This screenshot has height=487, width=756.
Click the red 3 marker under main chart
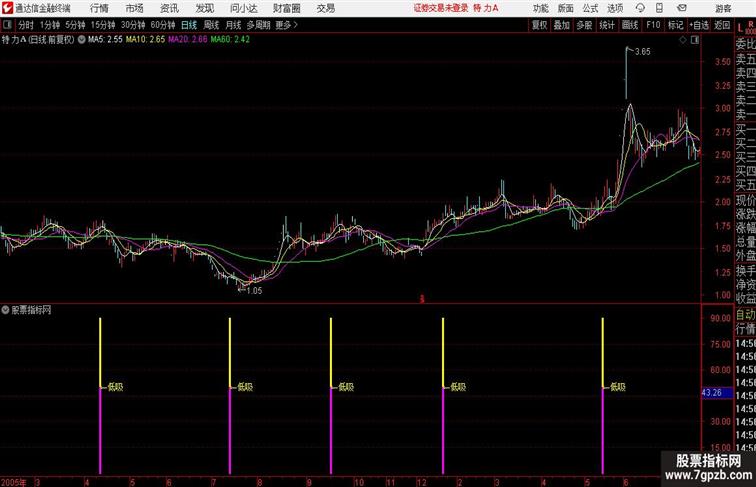pos(422,299)
